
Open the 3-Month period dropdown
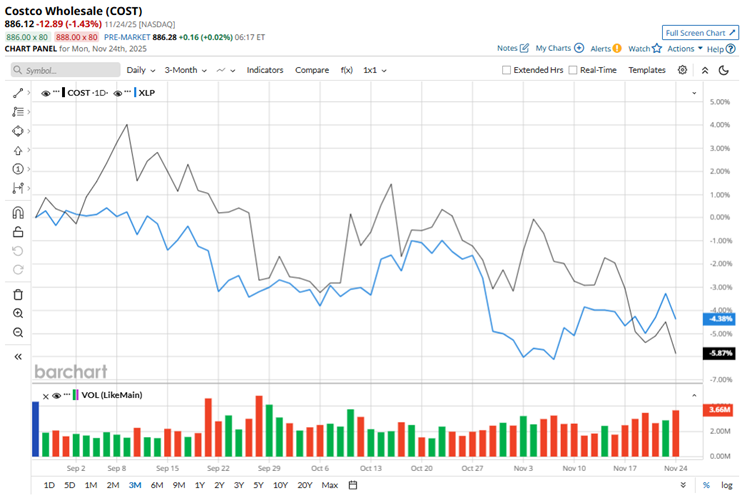(x=185, y=70)
